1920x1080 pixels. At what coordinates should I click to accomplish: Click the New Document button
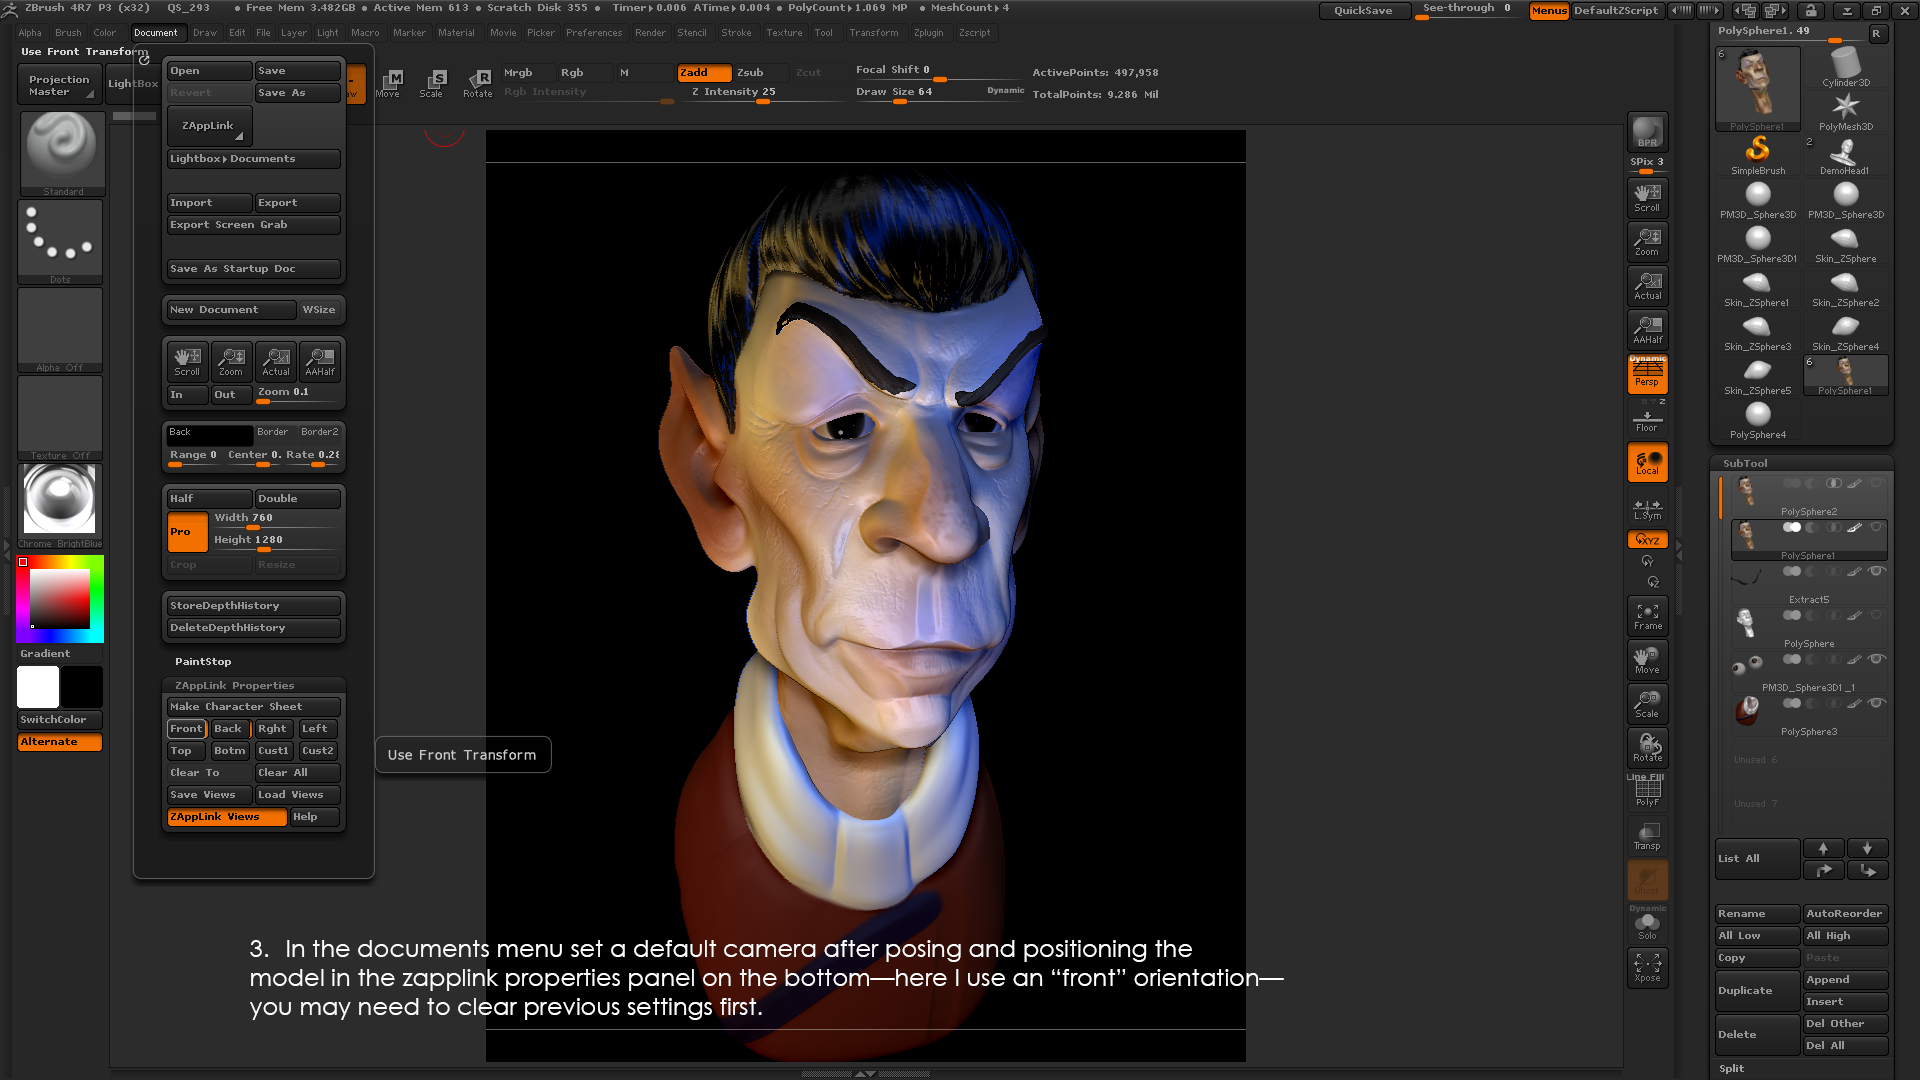point(230,310)
